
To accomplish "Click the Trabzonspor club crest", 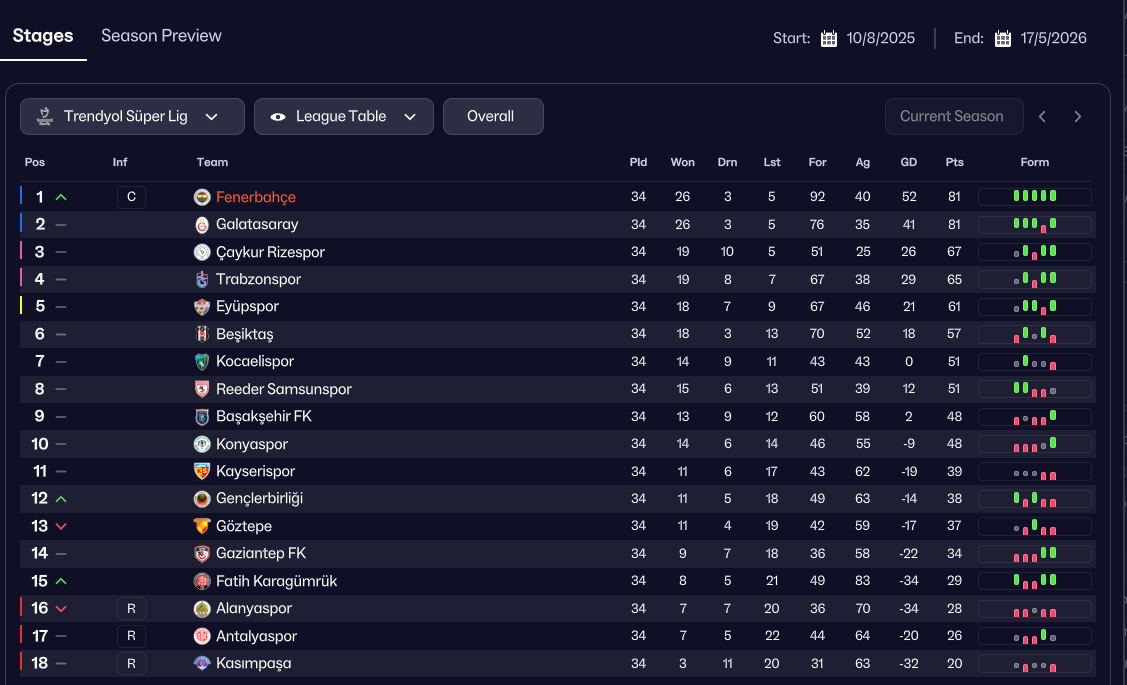I will pos(202,280).
